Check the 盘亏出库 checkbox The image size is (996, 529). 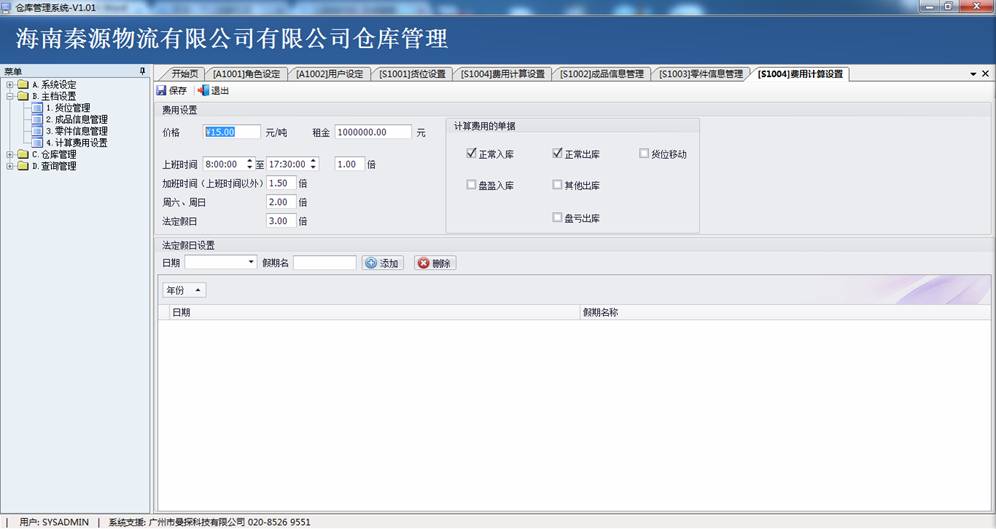tap(557, 217)
